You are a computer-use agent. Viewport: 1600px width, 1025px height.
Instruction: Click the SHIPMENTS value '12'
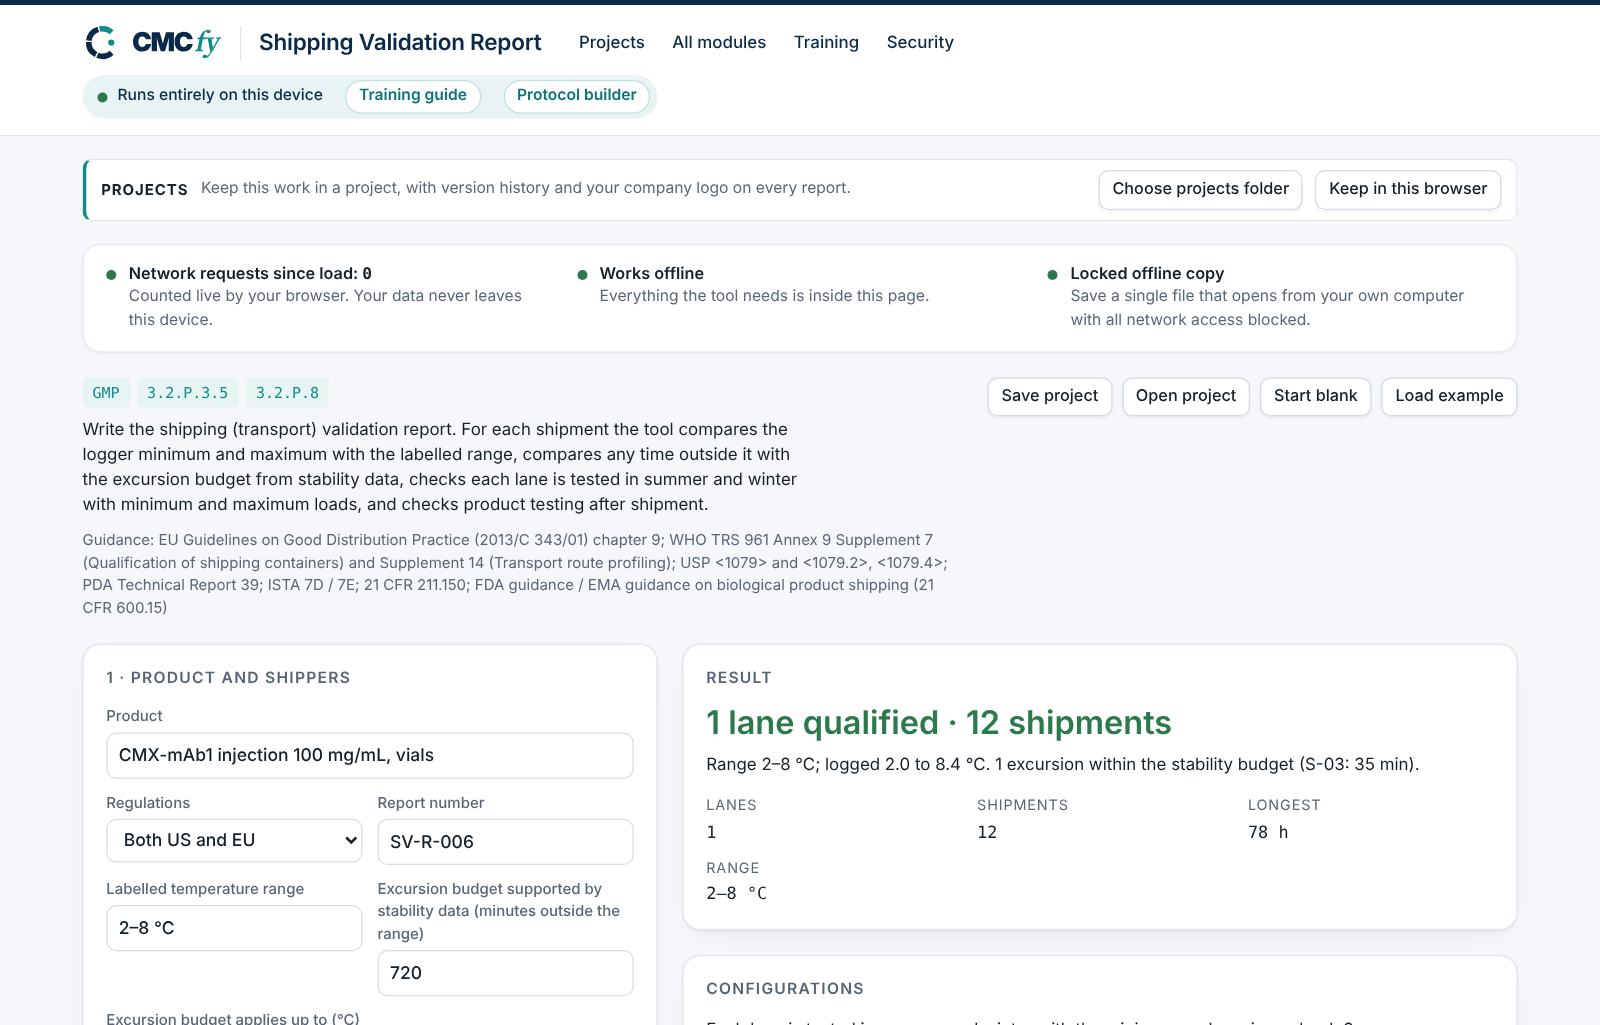pyautogui.click(x=987, y=832)
